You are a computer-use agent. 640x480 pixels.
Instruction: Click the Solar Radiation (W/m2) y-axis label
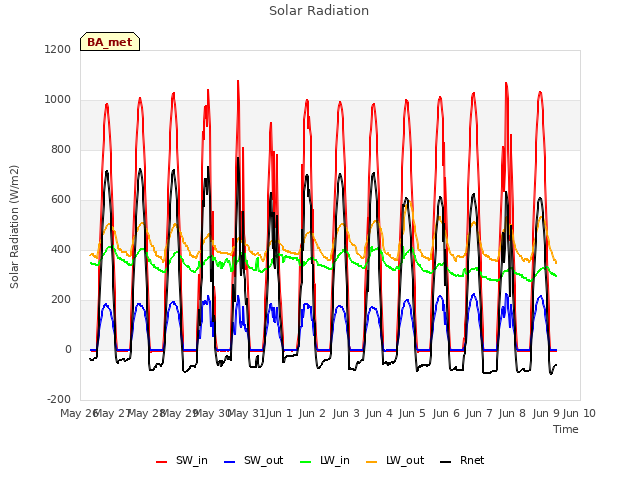(14, 227)
